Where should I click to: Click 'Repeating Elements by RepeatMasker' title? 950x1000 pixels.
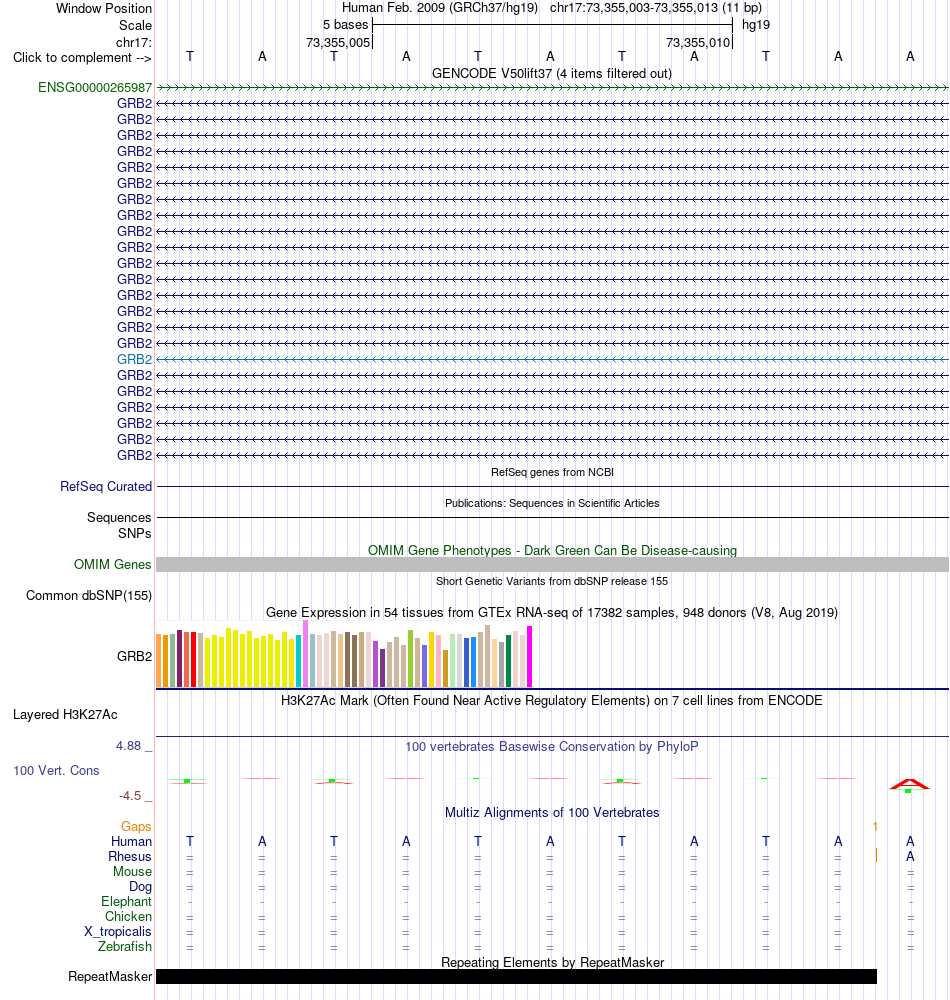click(552, 962)
